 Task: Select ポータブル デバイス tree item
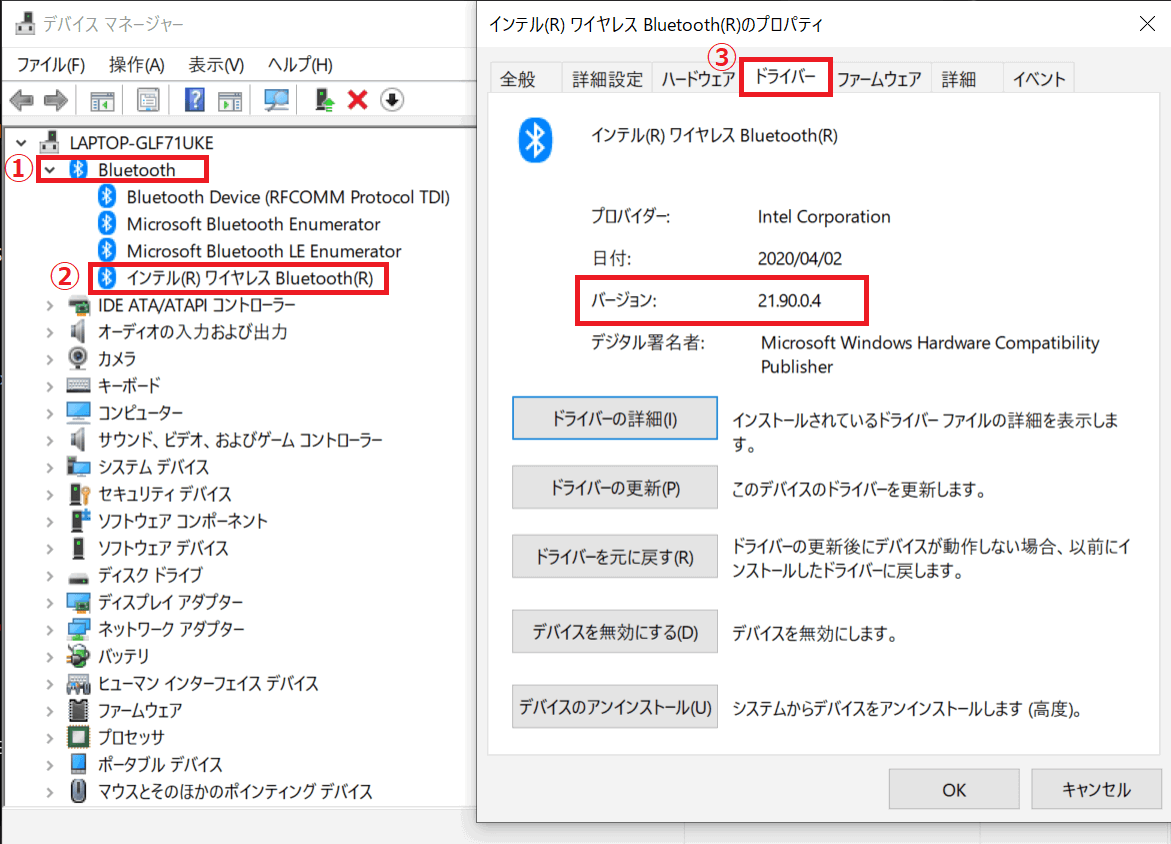point(161,764)
